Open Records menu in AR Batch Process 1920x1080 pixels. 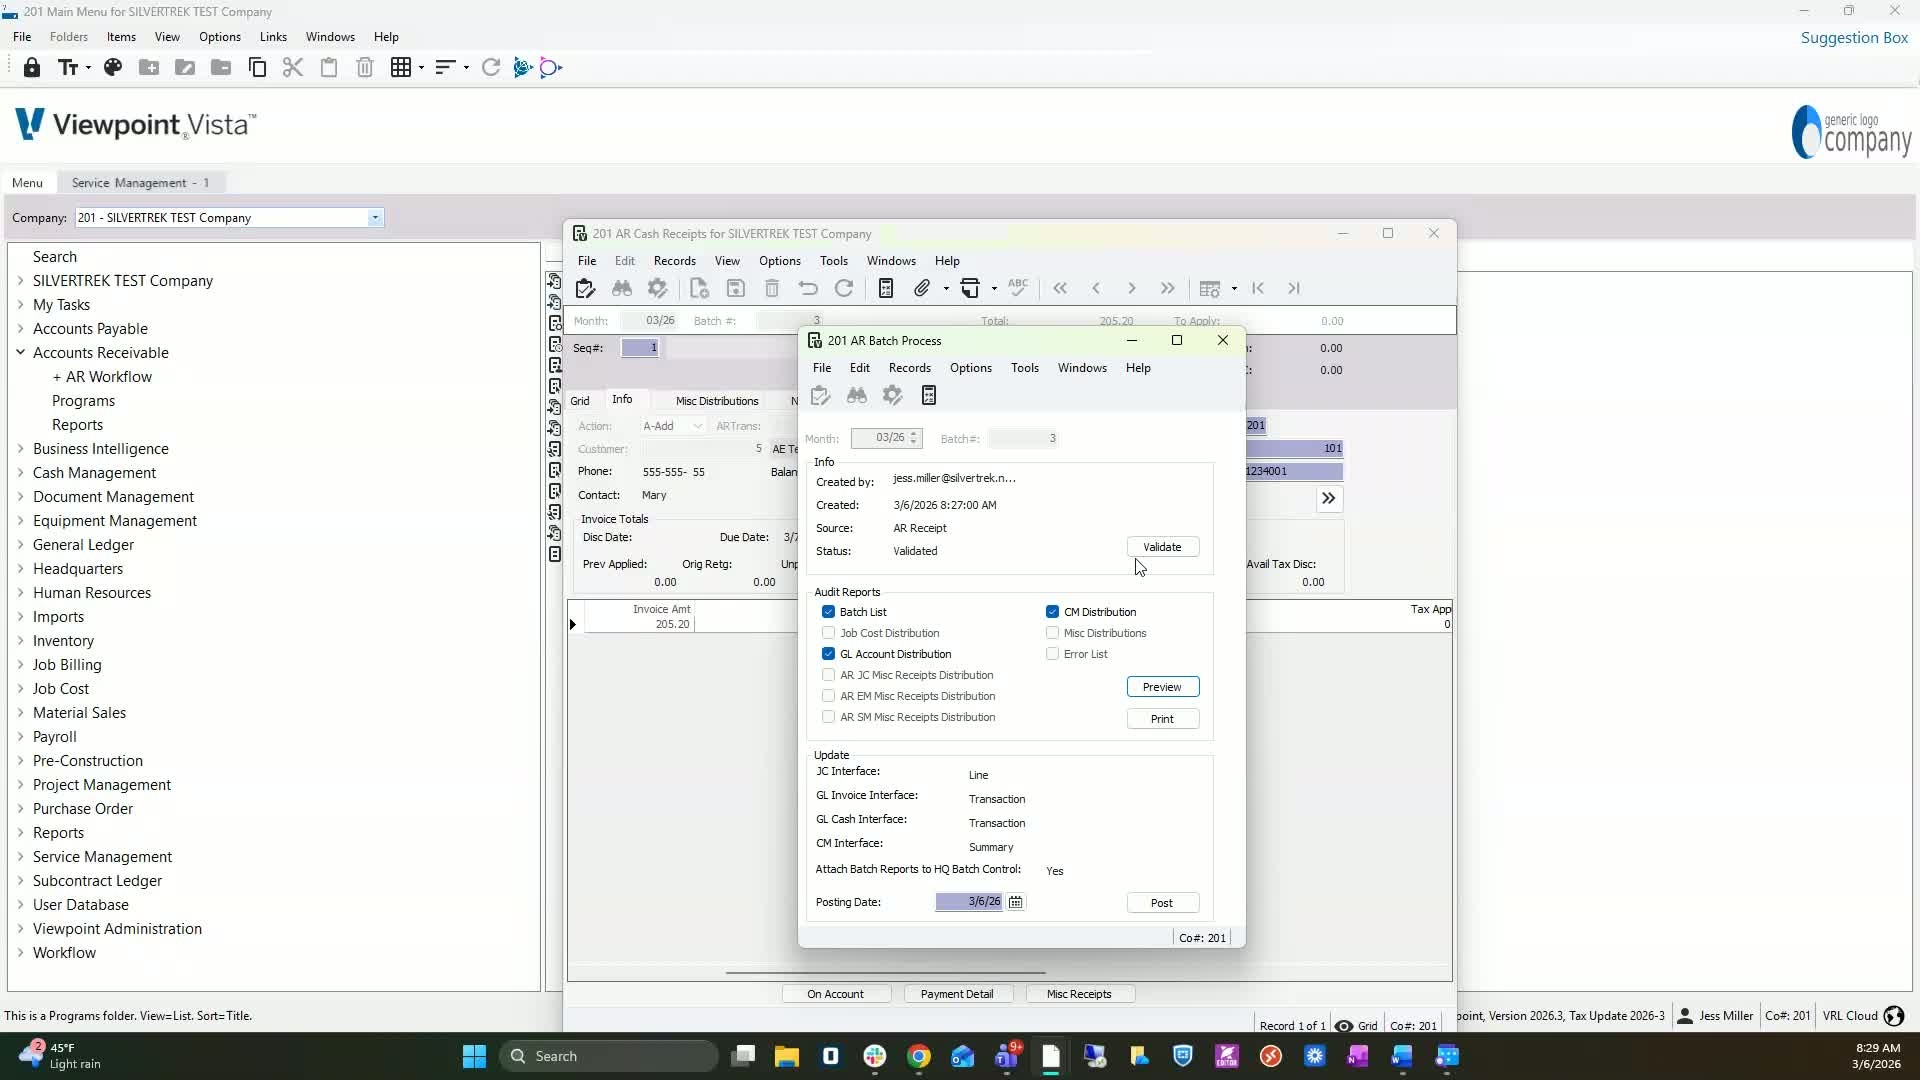pos(909,368)
